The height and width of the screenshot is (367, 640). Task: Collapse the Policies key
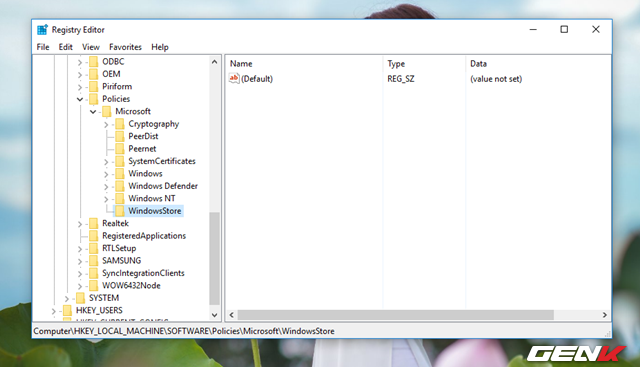(x=80, y=99)
